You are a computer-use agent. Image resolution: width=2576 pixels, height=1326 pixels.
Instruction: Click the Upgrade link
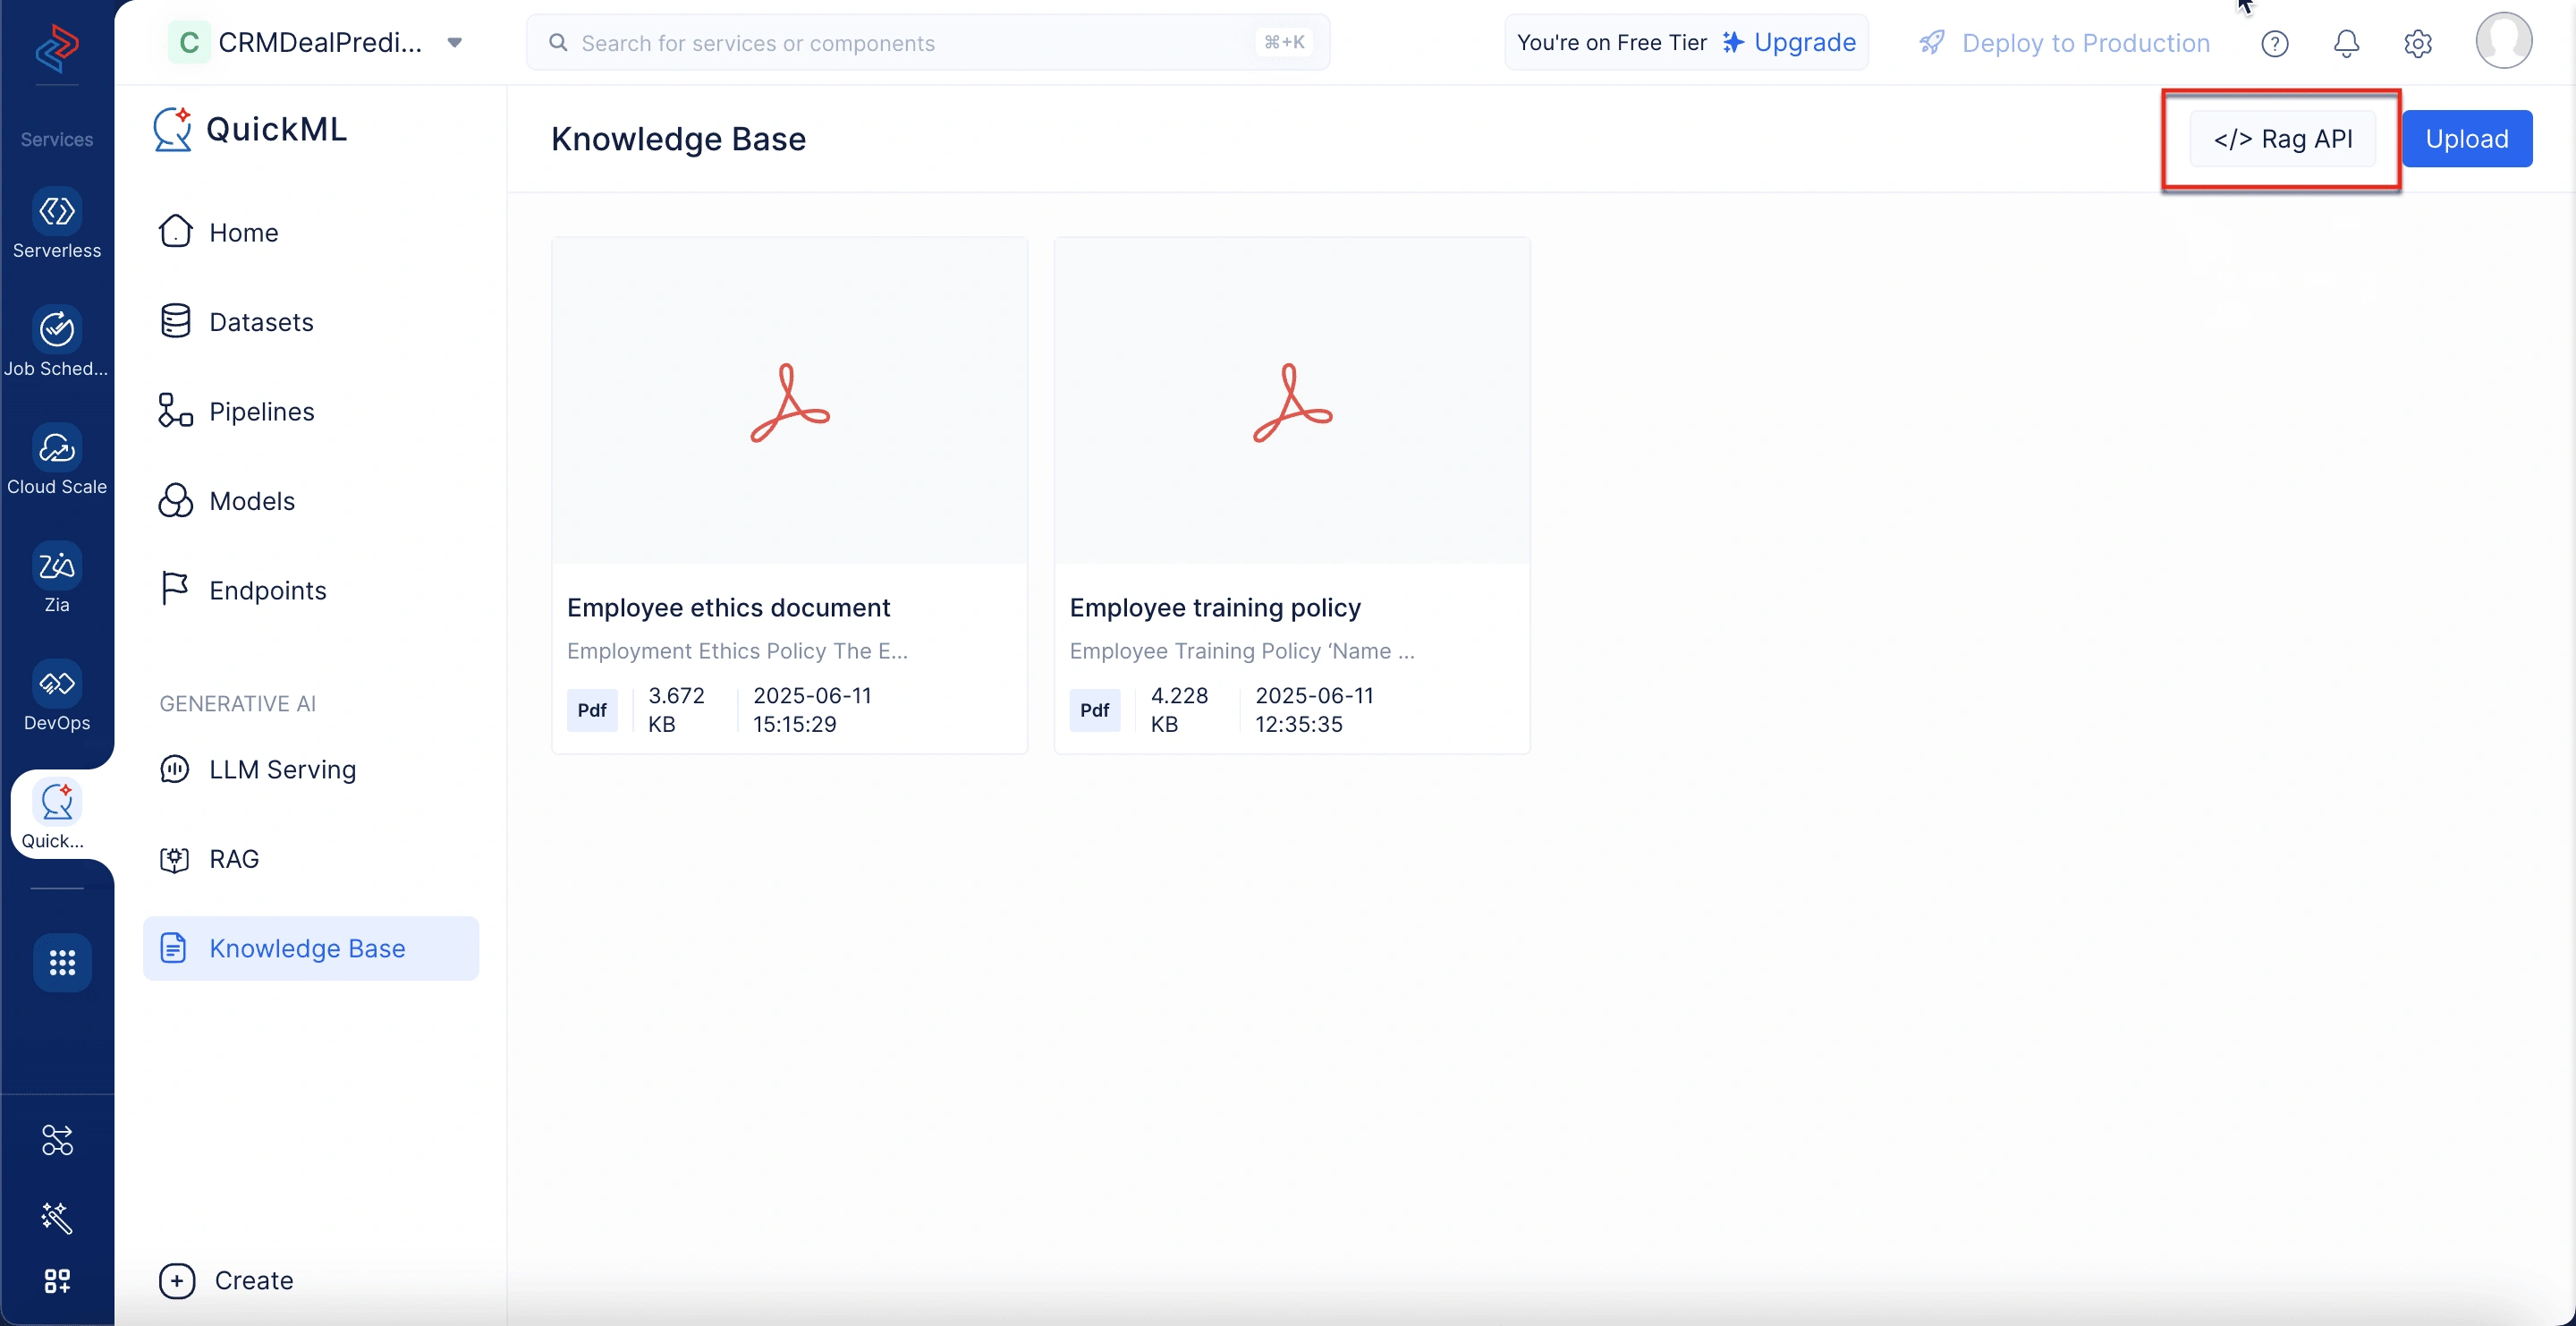(1788, 43)
